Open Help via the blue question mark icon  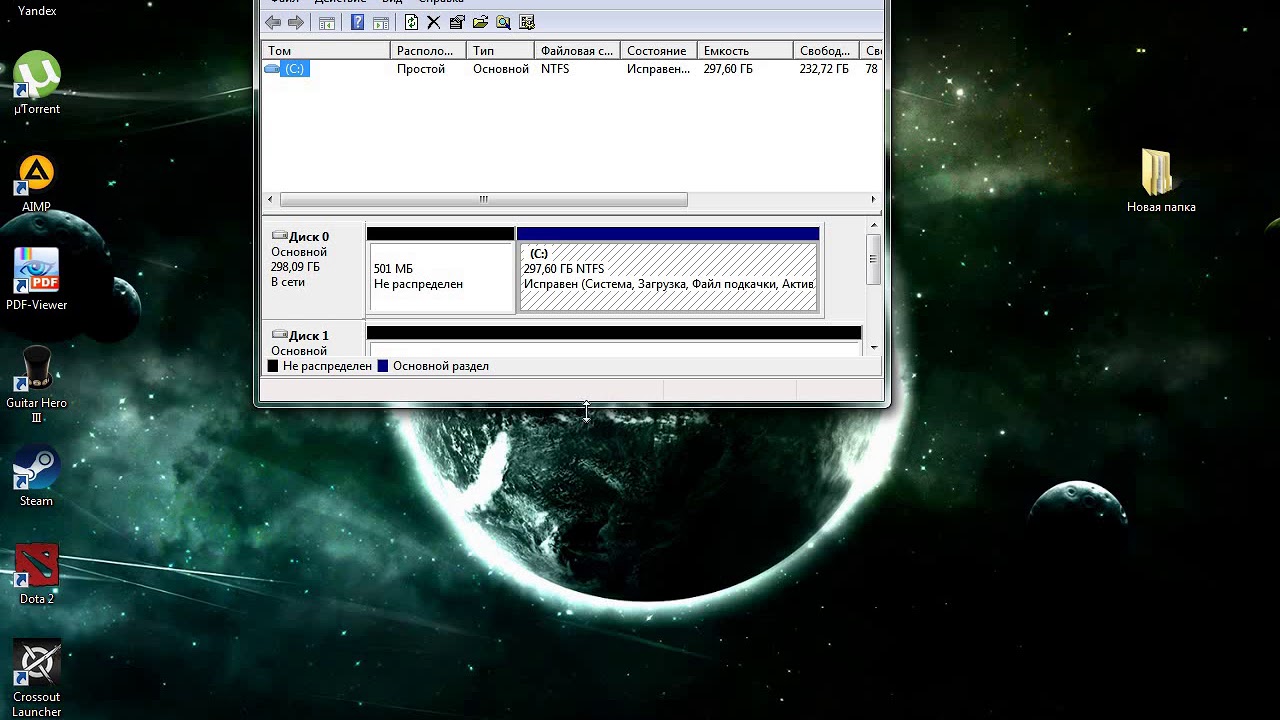pyautogui.click(x=357, y=22)
